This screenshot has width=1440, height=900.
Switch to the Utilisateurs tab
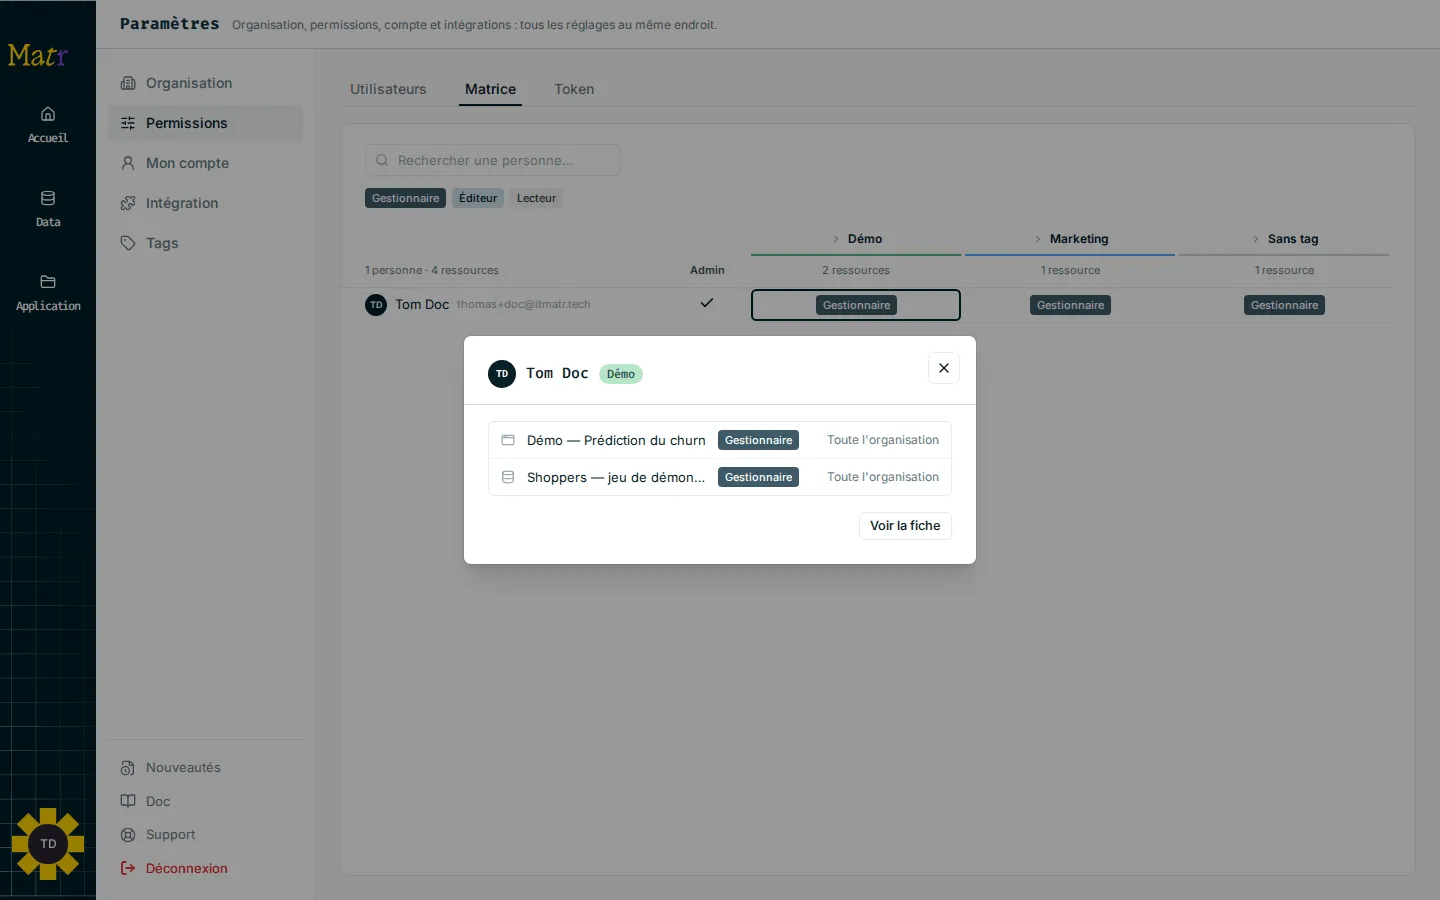[x=388, y=89]
